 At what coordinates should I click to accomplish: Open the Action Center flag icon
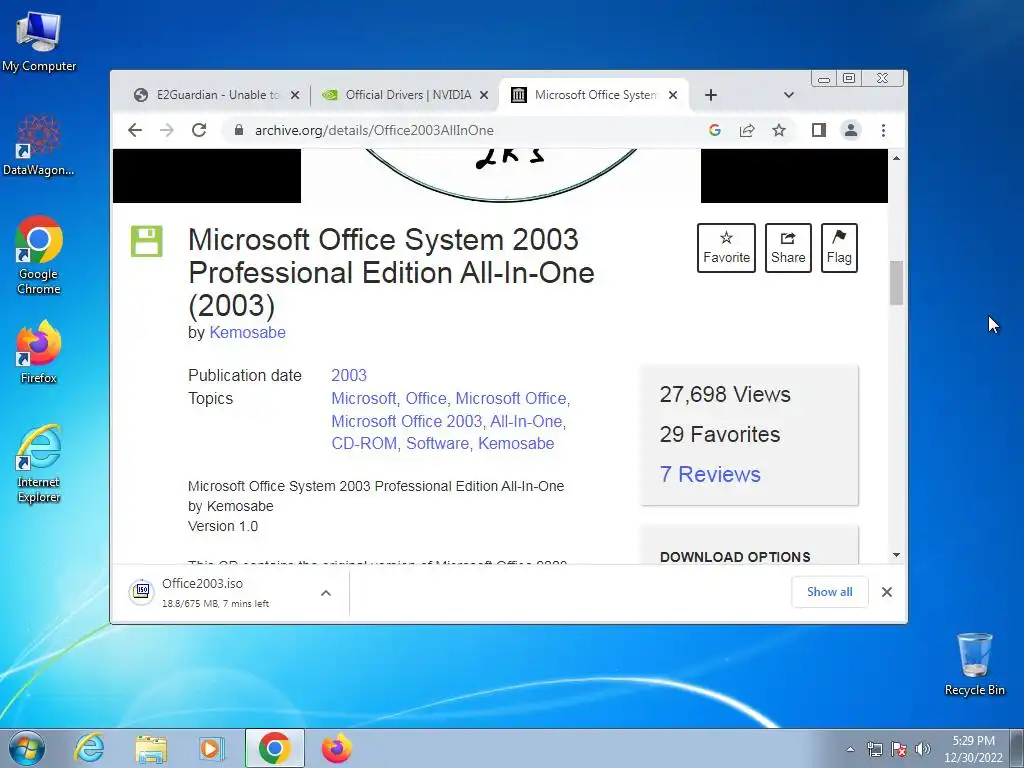click(899, 749)
